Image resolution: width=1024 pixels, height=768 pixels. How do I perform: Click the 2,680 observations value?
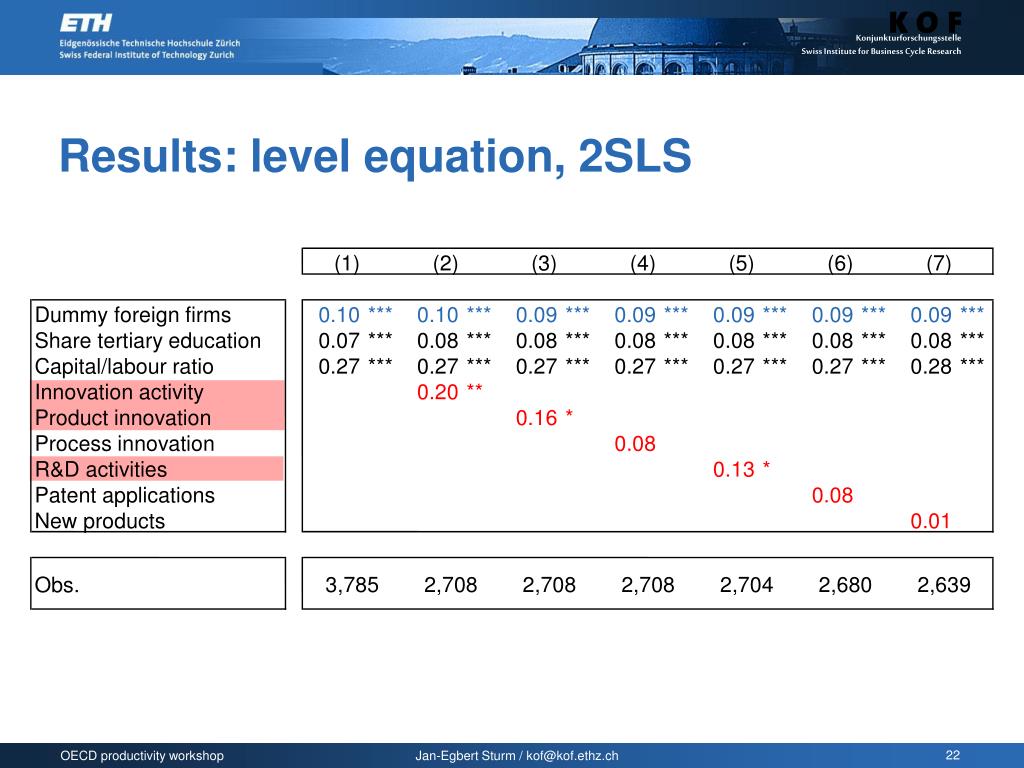[x=844, y=584]
